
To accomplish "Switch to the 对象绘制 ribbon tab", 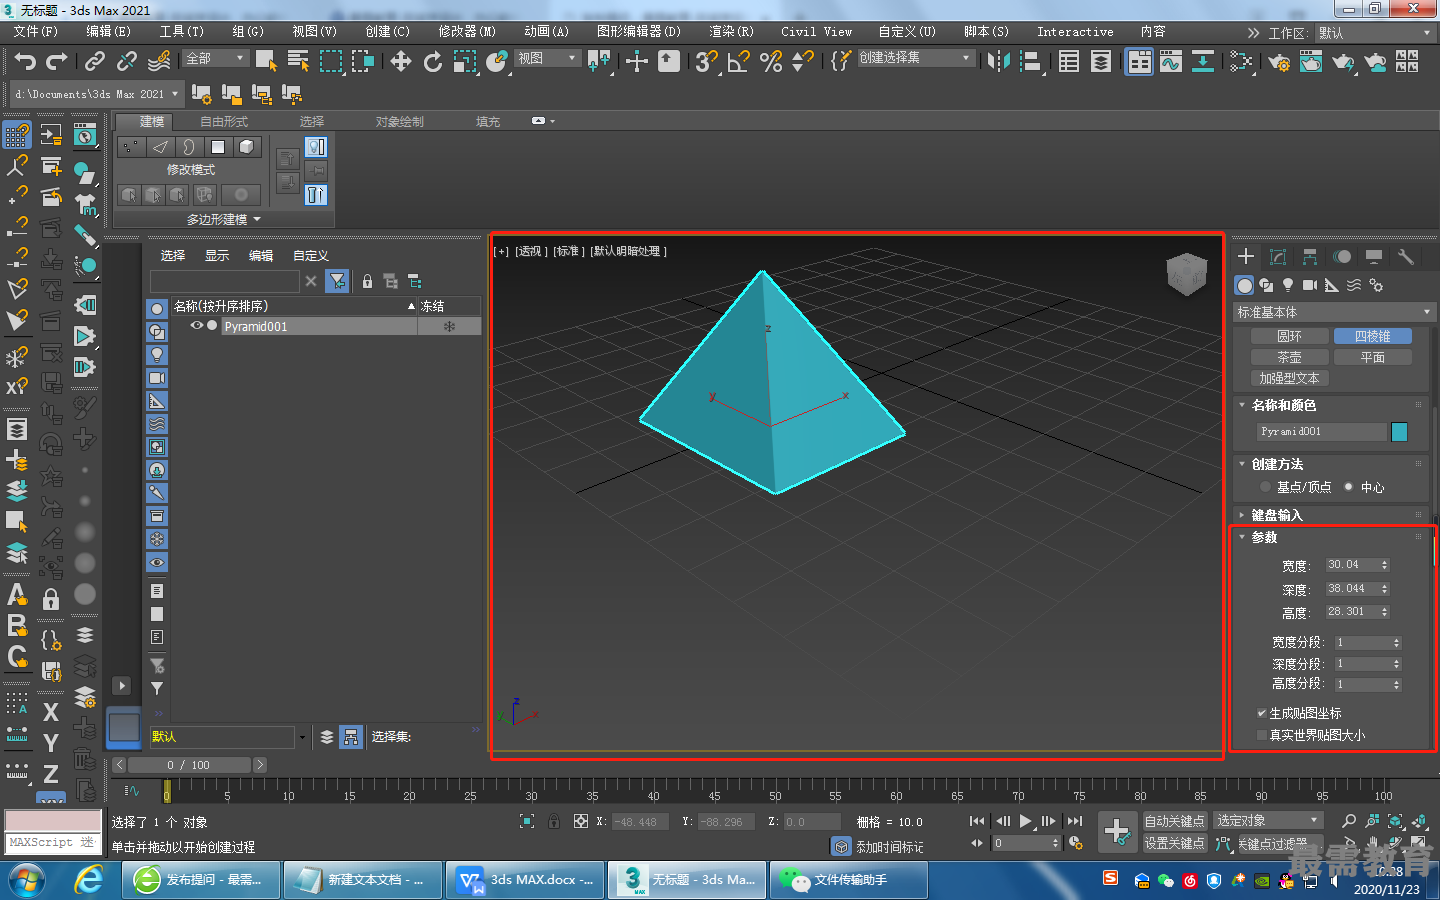I will point(400,121).
